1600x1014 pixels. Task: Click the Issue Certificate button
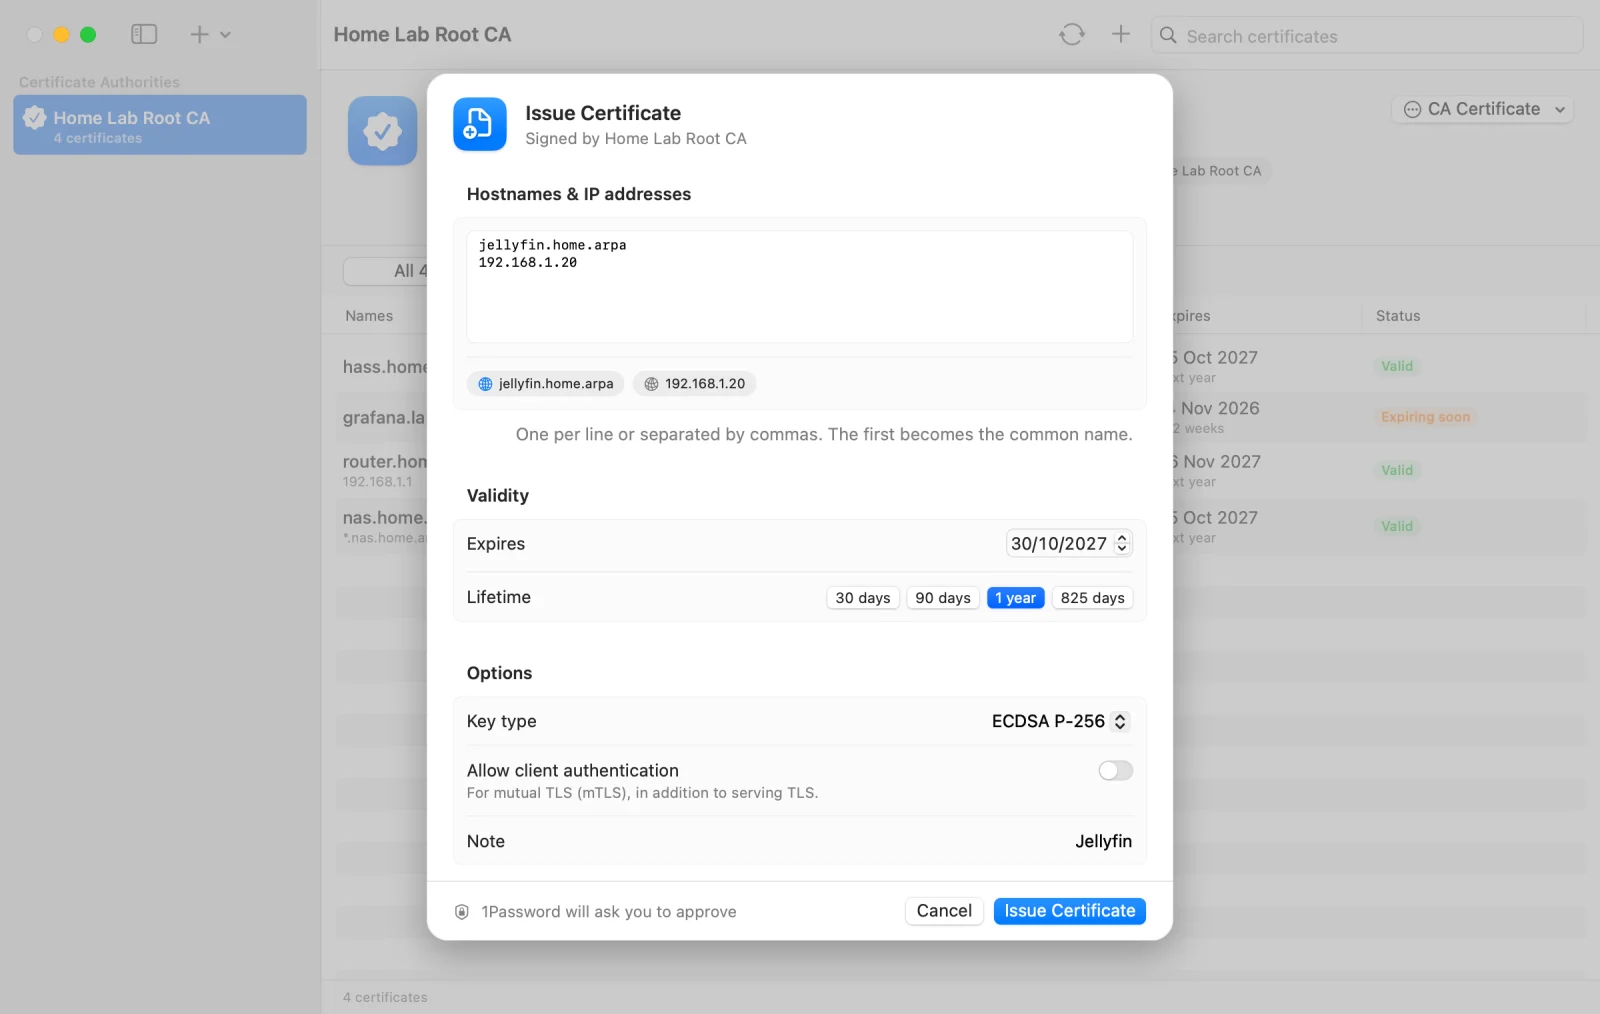1069,911
